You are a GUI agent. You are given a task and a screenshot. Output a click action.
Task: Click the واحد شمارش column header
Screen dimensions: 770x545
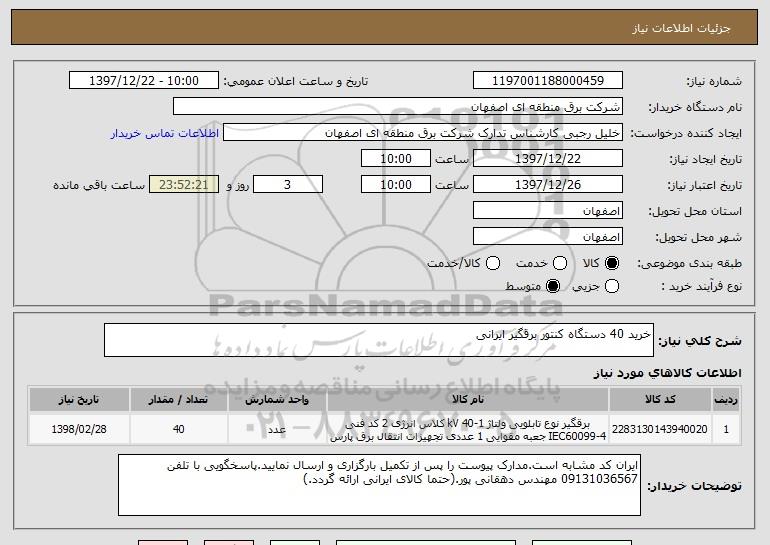[277, 399]
